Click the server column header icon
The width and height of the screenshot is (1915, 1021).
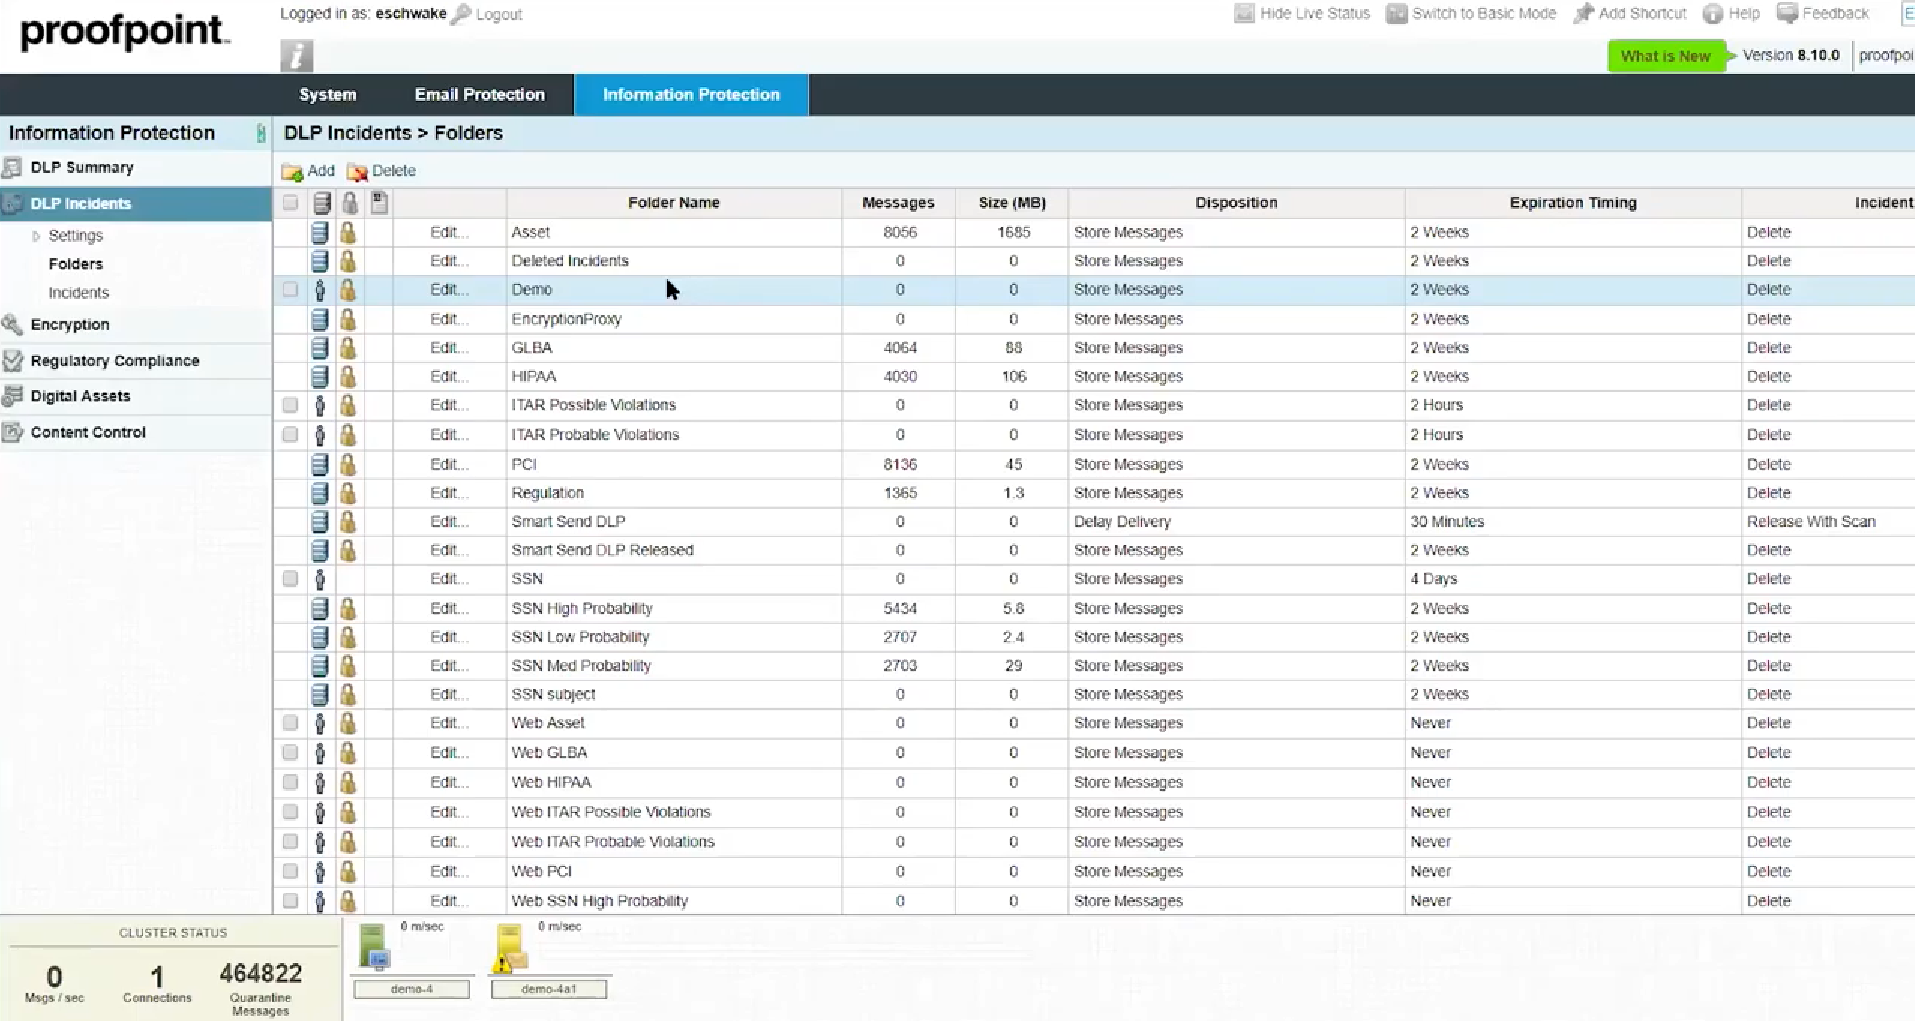pos(322,203)
